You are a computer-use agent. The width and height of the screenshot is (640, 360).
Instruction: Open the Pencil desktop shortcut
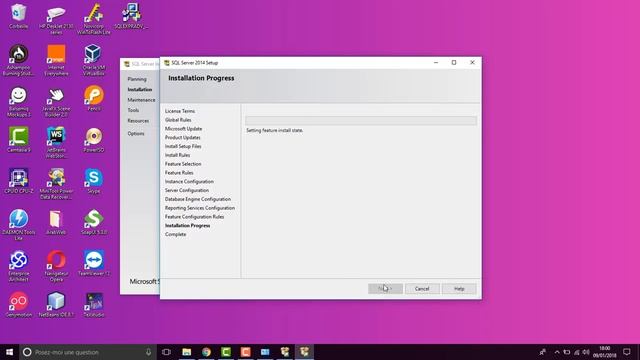(93, 98)
